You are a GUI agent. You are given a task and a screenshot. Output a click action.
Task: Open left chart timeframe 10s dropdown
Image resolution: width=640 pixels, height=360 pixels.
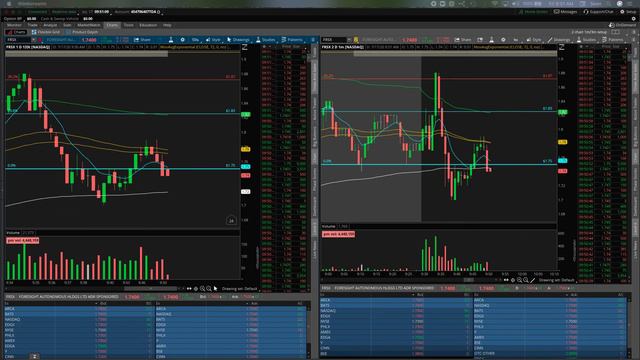tap(196, 40)
